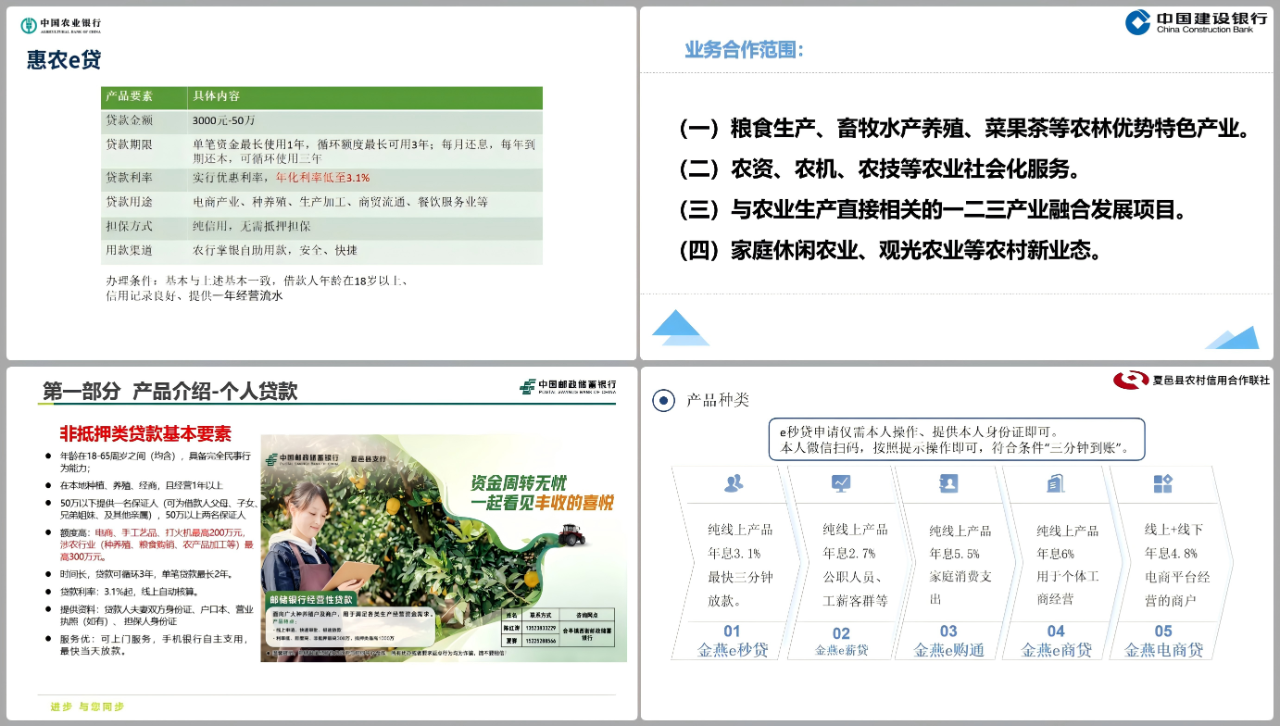Select the 业务合作范围 heading
Viewport: 1280px width, 726px height.
coord(744,50)
